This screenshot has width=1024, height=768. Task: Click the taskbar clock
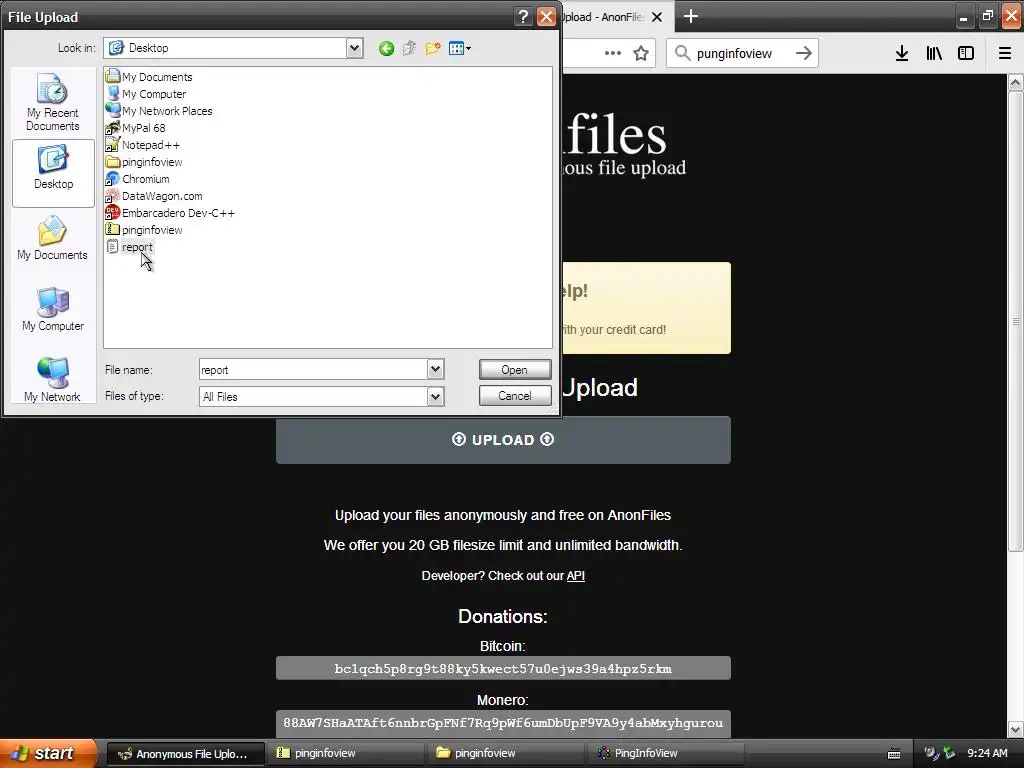pos(987,754)
